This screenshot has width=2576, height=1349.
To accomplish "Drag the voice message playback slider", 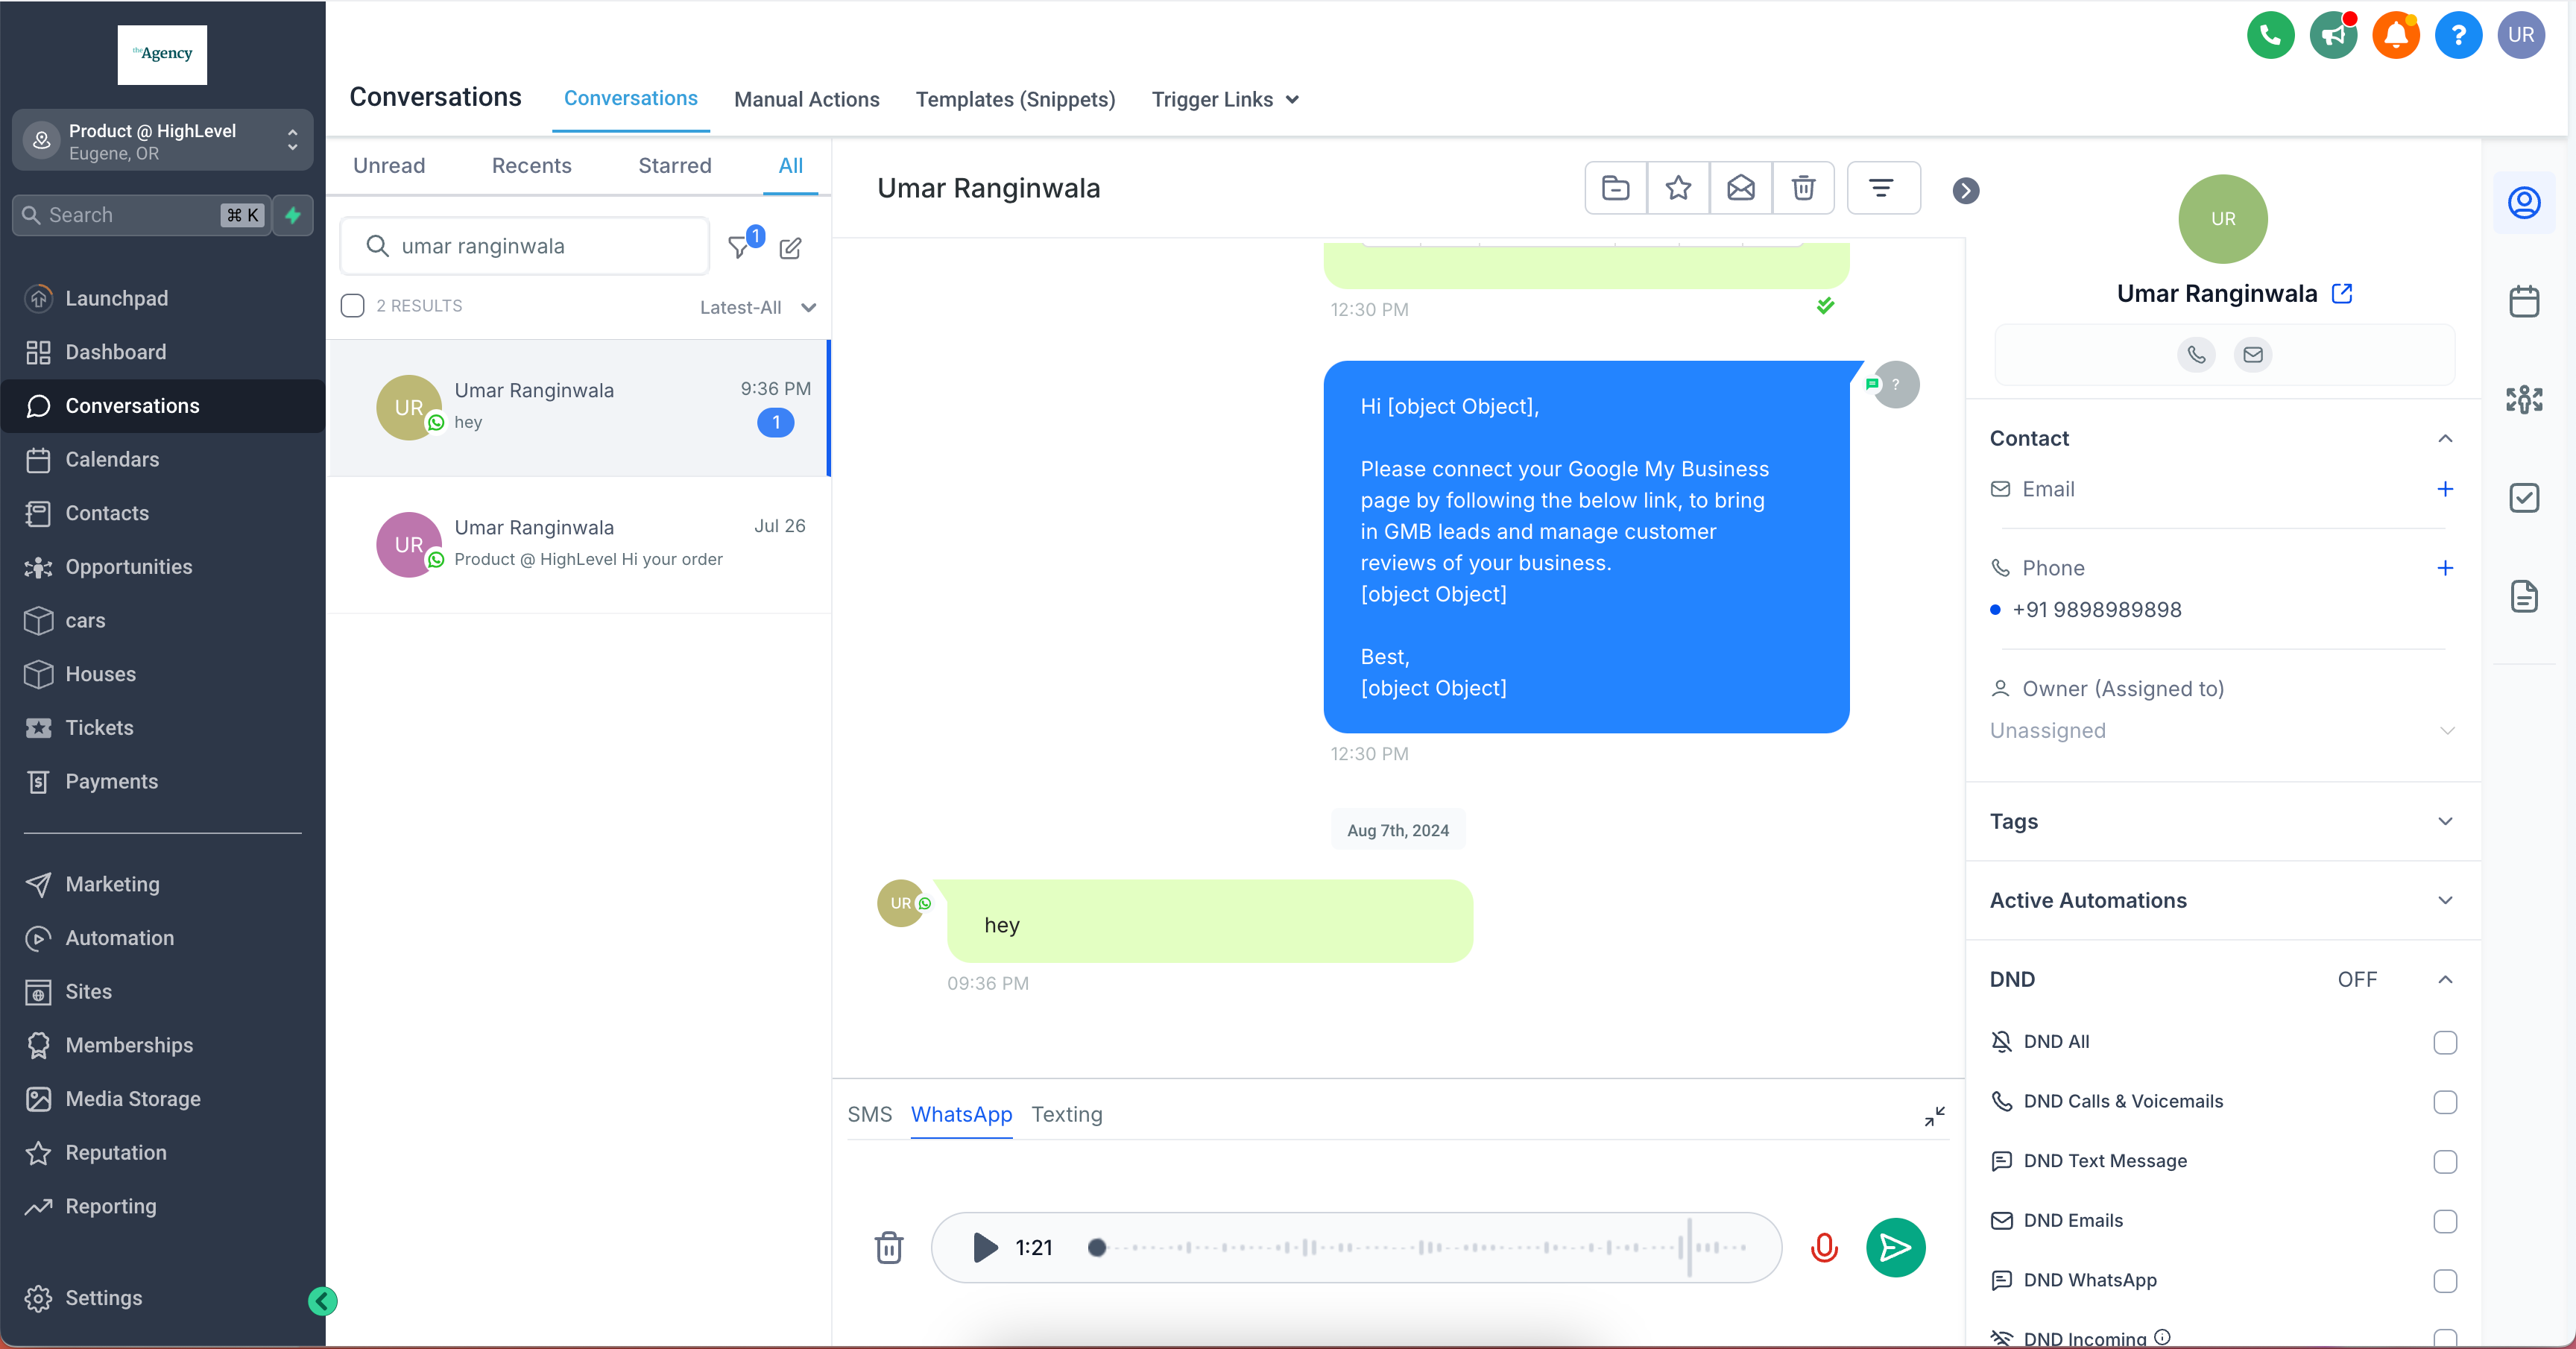I will point(1097,1247).
